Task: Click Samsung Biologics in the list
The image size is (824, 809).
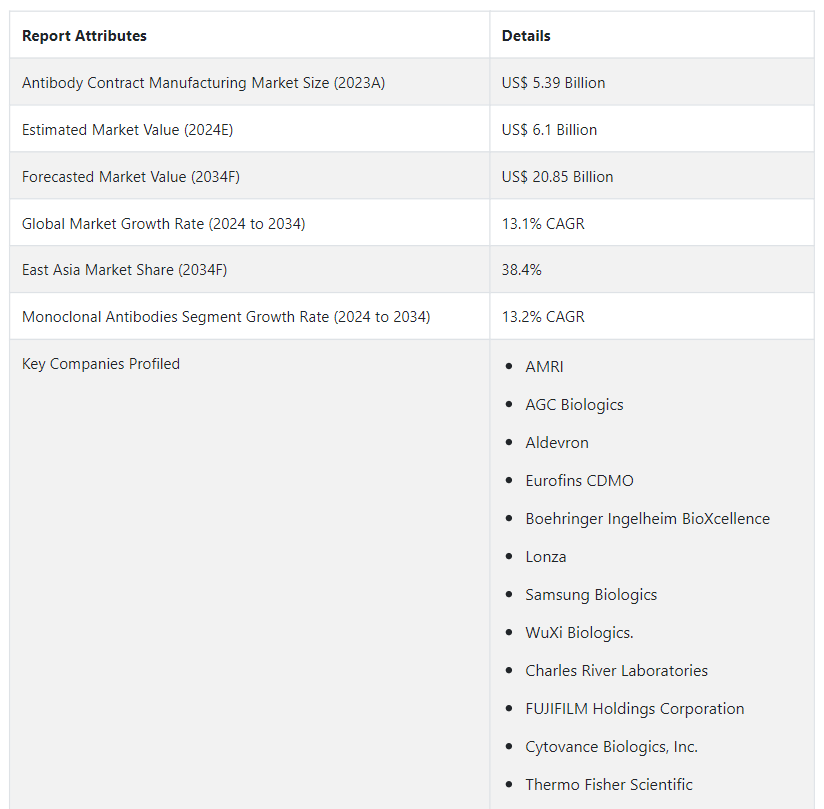Action: click(x=591, y=595)
